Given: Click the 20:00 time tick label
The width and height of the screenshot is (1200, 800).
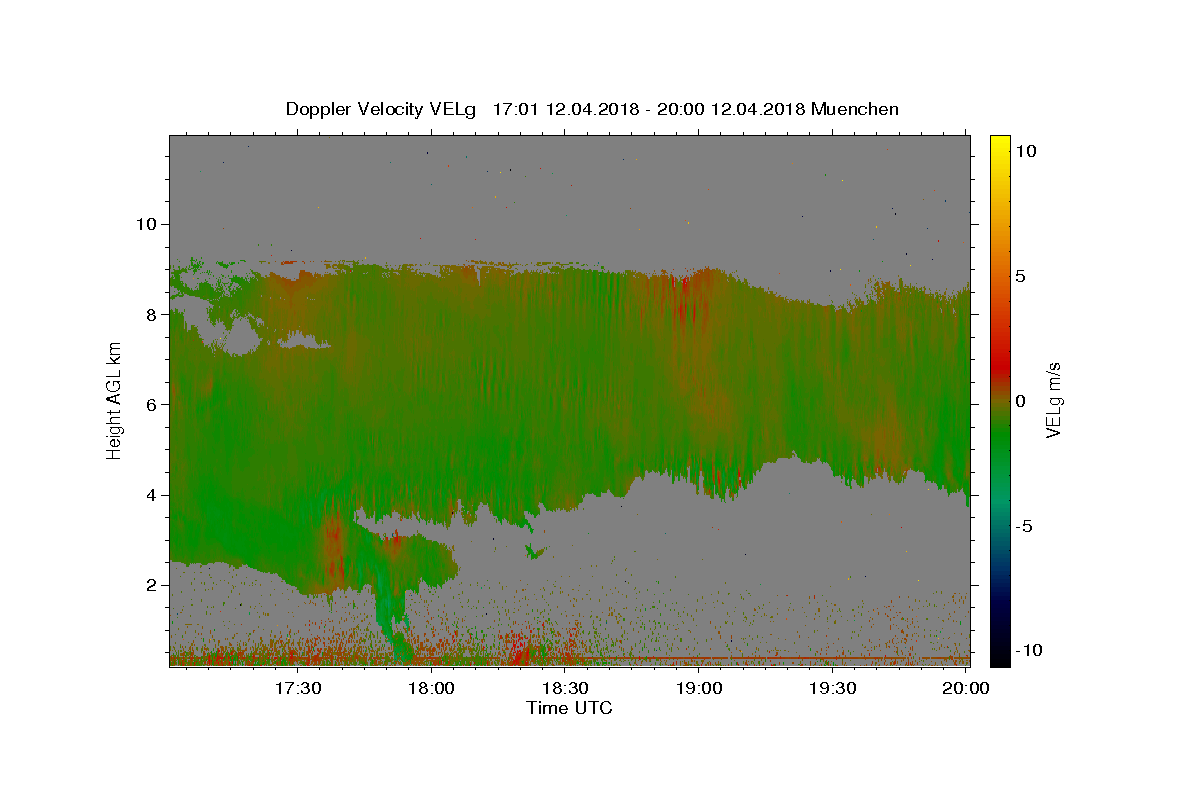Looking at the screenshot, I should (x=966, y=688).
